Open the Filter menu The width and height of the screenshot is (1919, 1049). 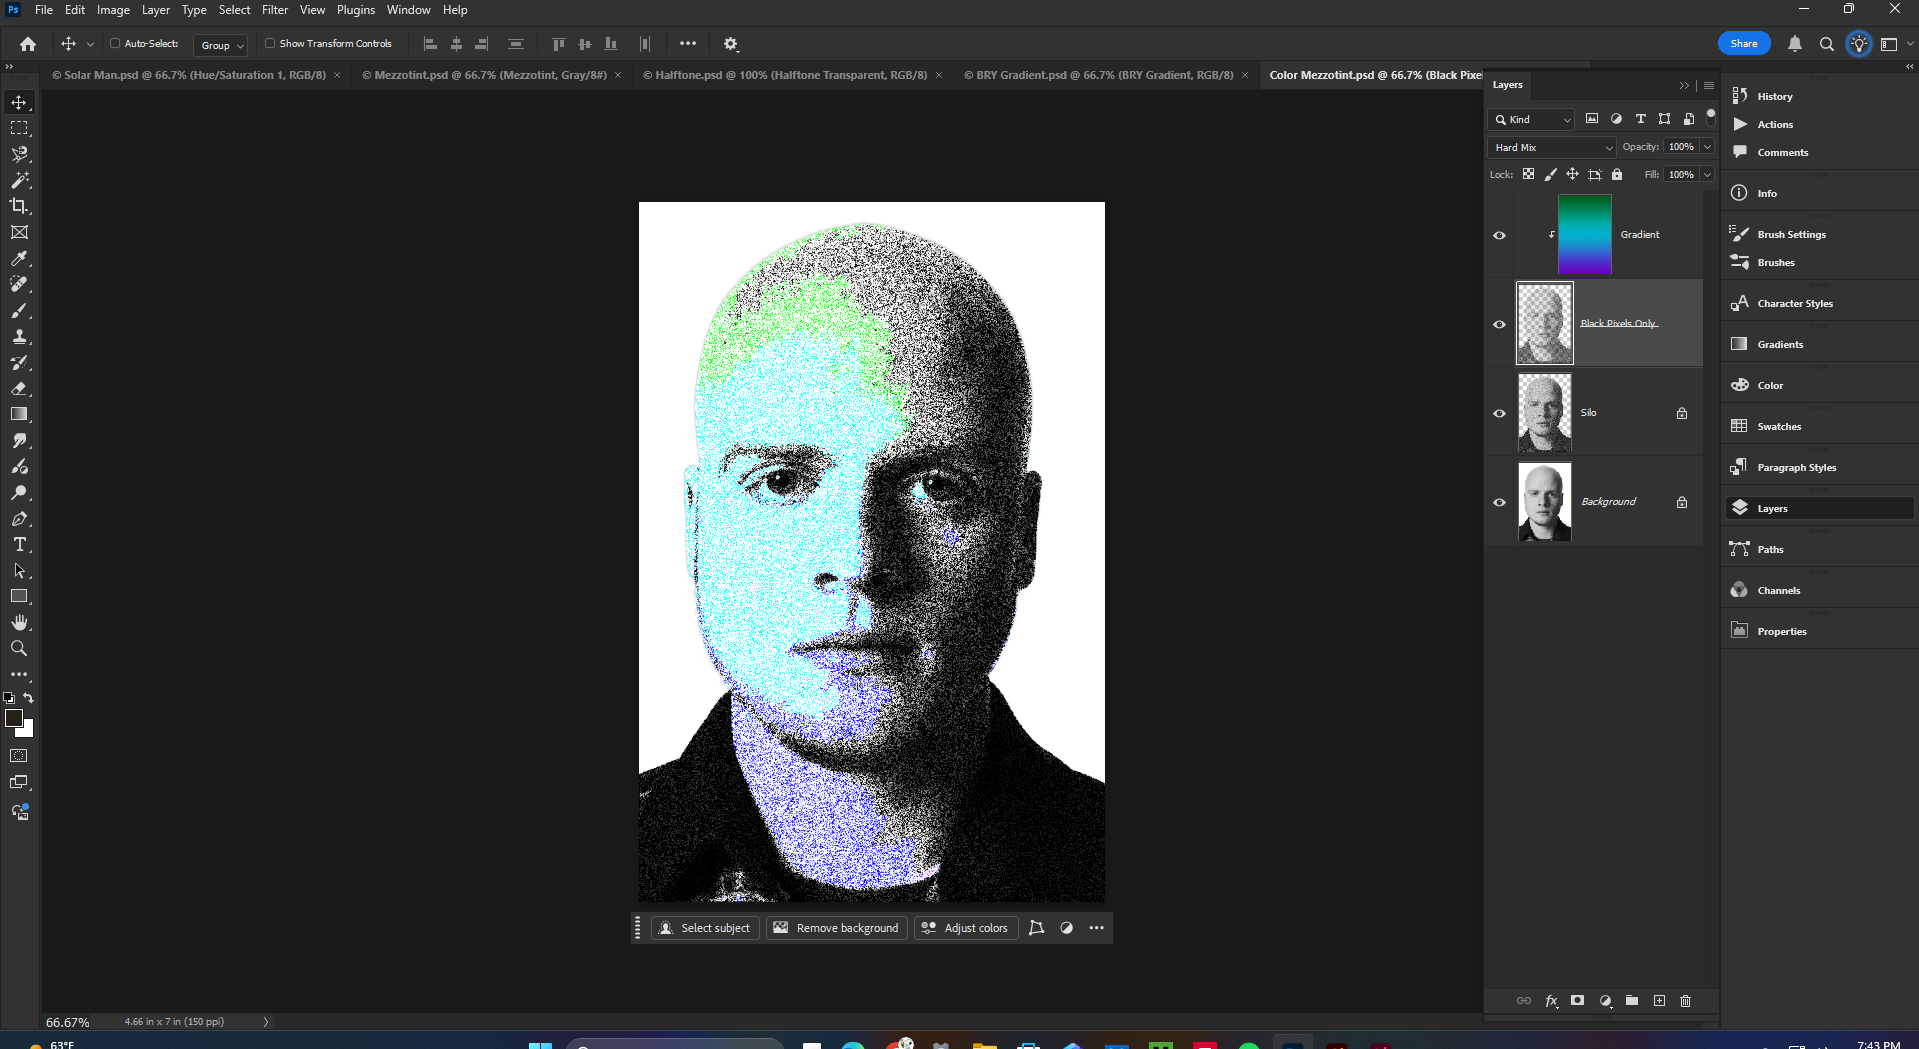275,10
